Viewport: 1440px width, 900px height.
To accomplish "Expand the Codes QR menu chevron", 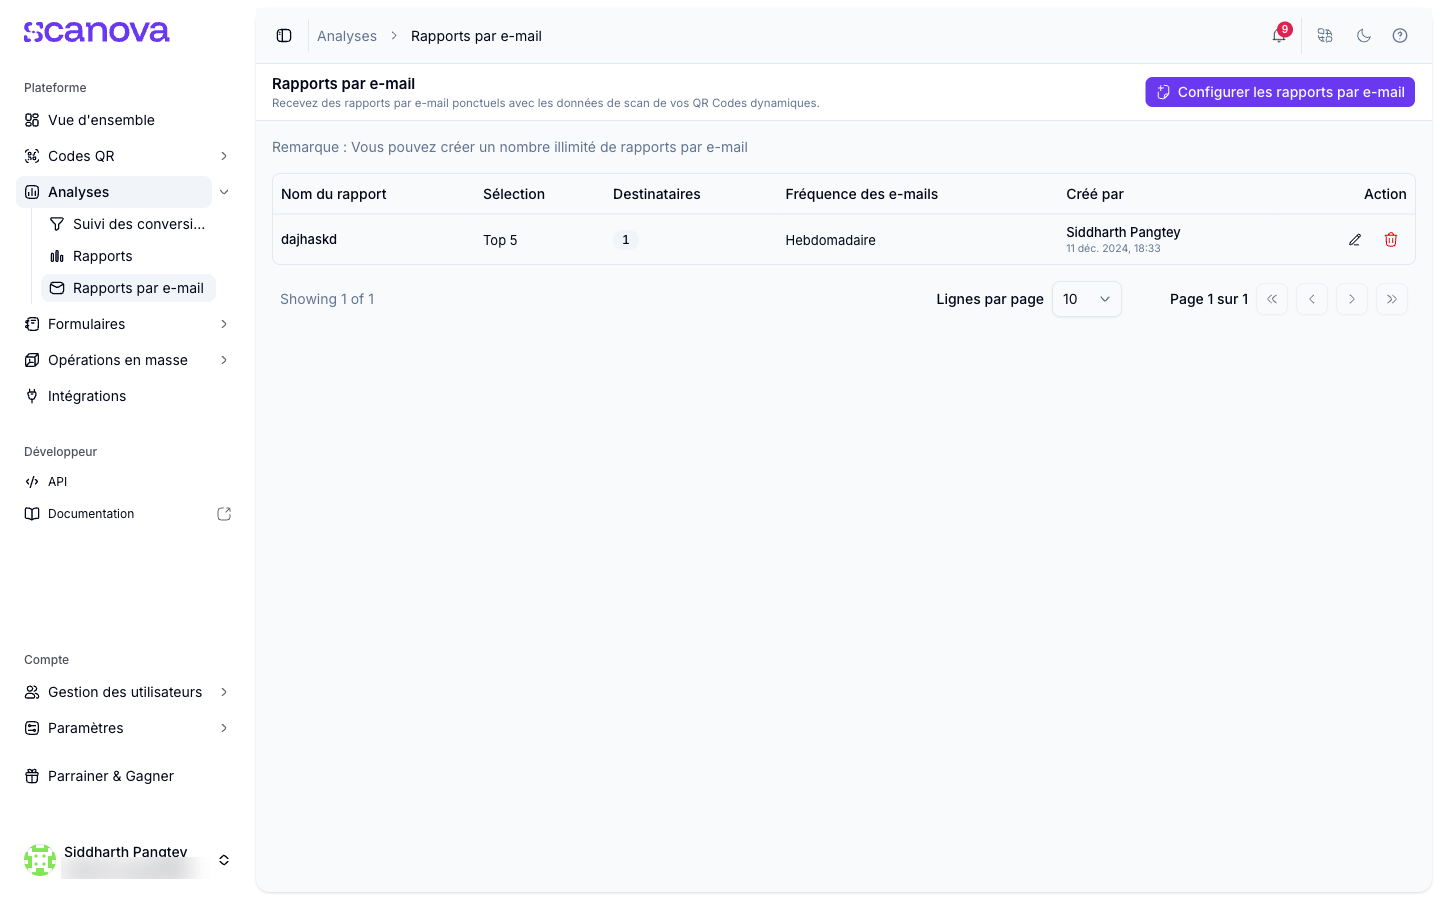I will [224, 156].
